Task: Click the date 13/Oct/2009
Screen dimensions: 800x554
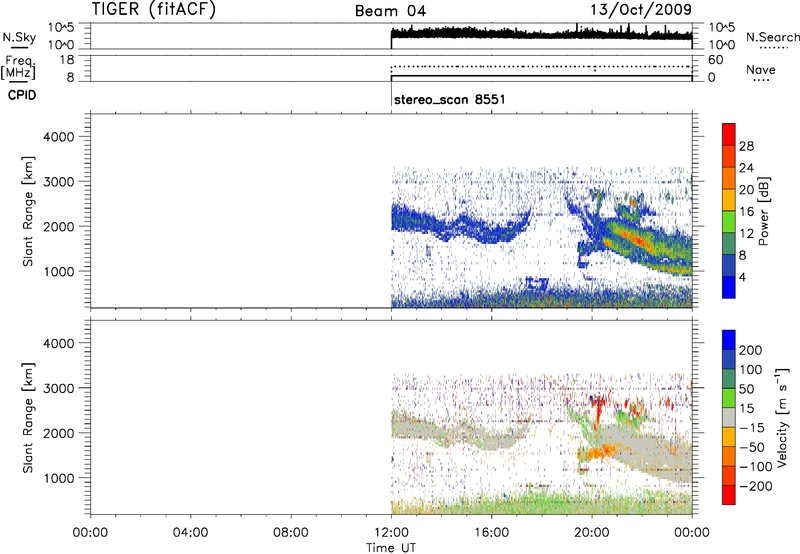Action: [x=641, y=10]
